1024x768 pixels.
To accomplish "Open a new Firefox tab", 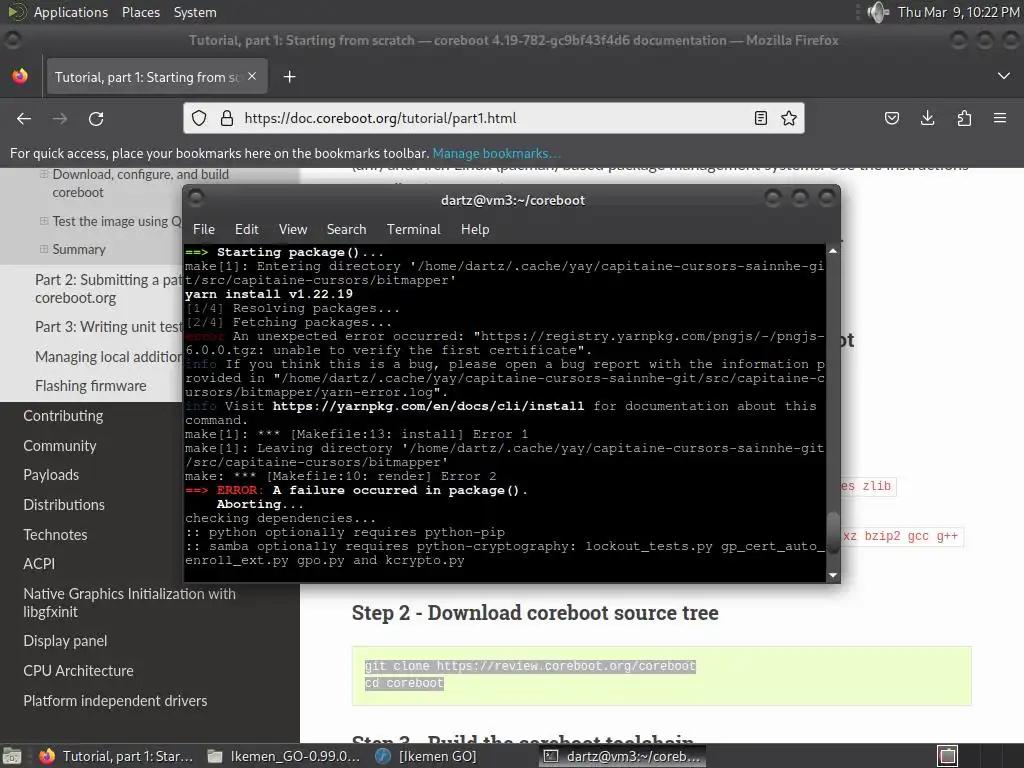I will tap(289, 77).
